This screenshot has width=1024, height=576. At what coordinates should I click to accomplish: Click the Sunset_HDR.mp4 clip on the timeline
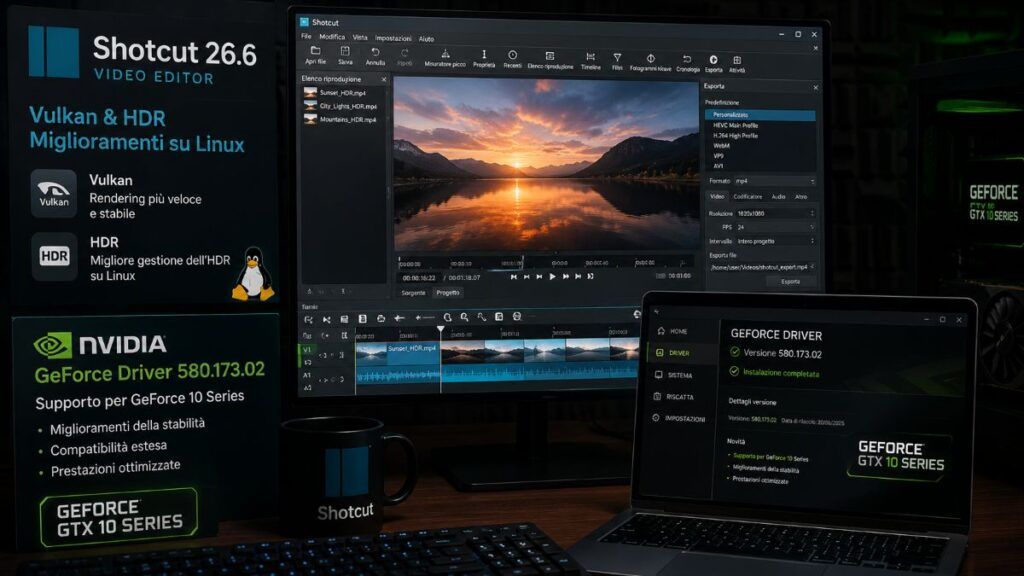click(x=398, y=355)
